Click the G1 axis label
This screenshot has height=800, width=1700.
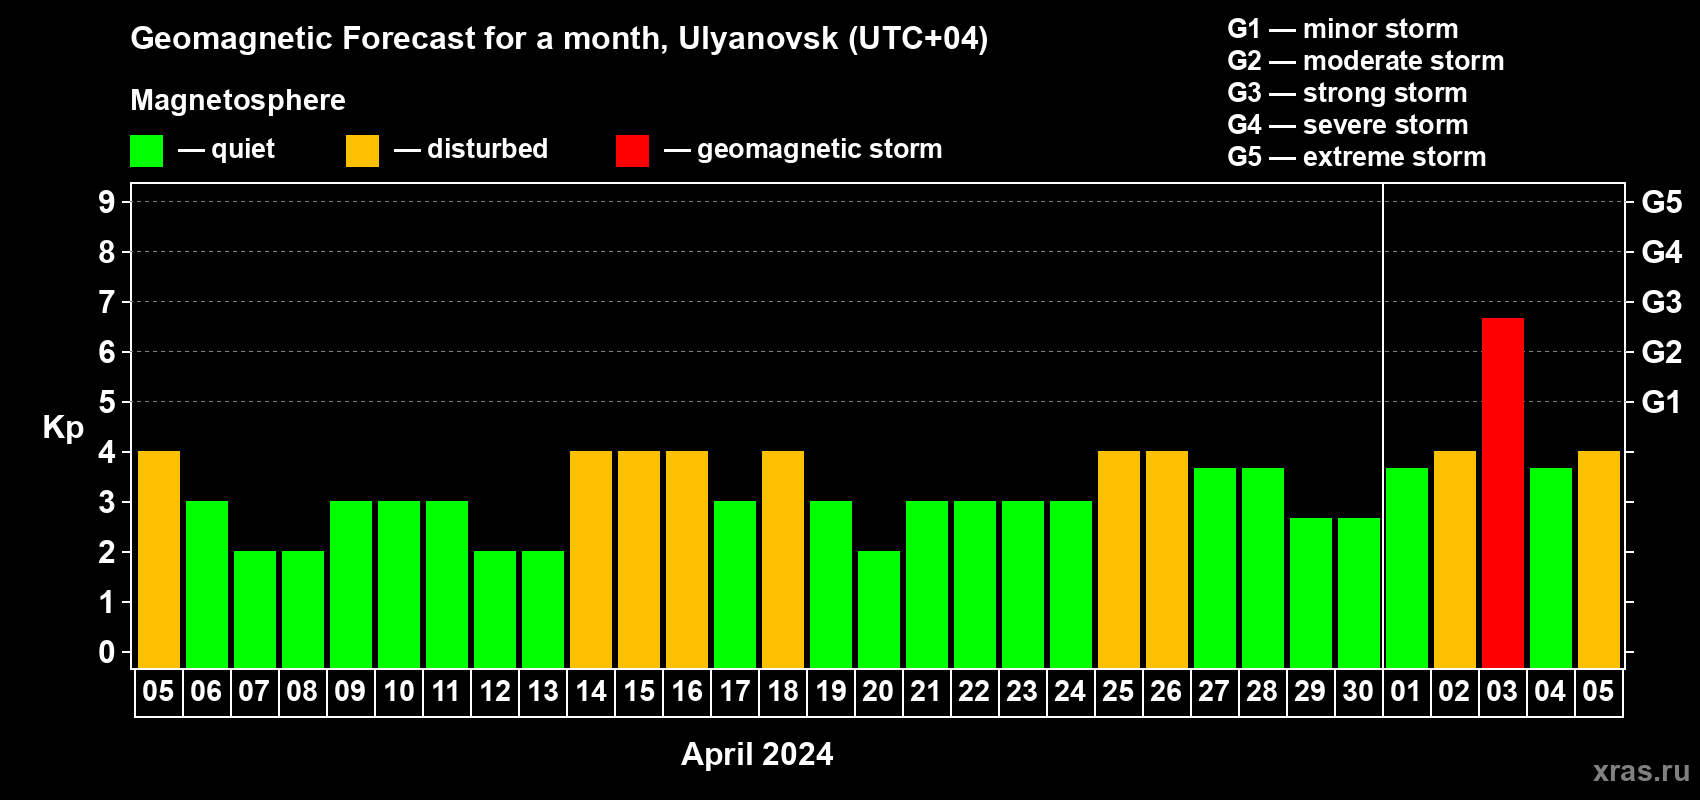point(1662,402)
